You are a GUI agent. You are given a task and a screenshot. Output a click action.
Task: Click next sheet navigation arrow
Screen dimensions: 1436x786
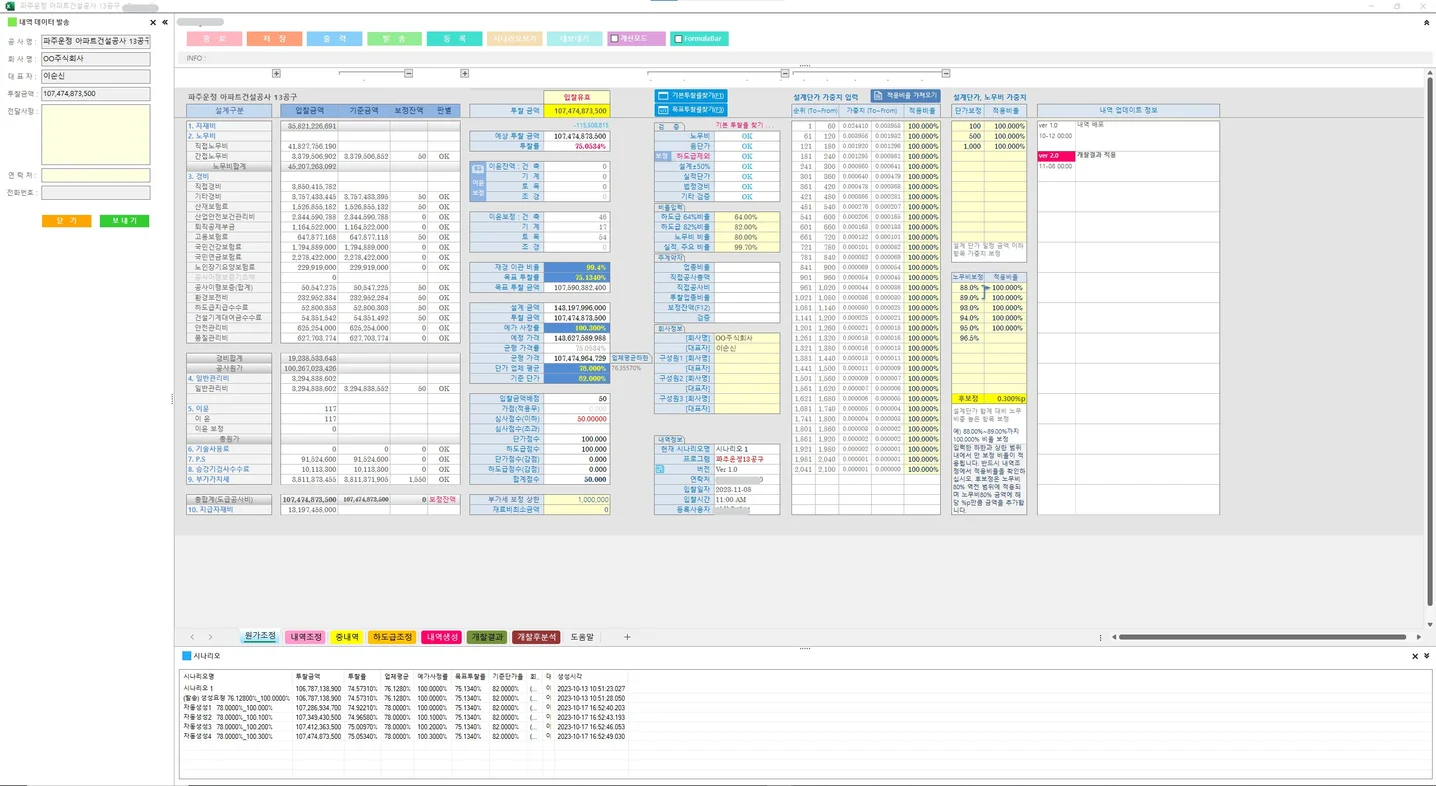point(210,637)
